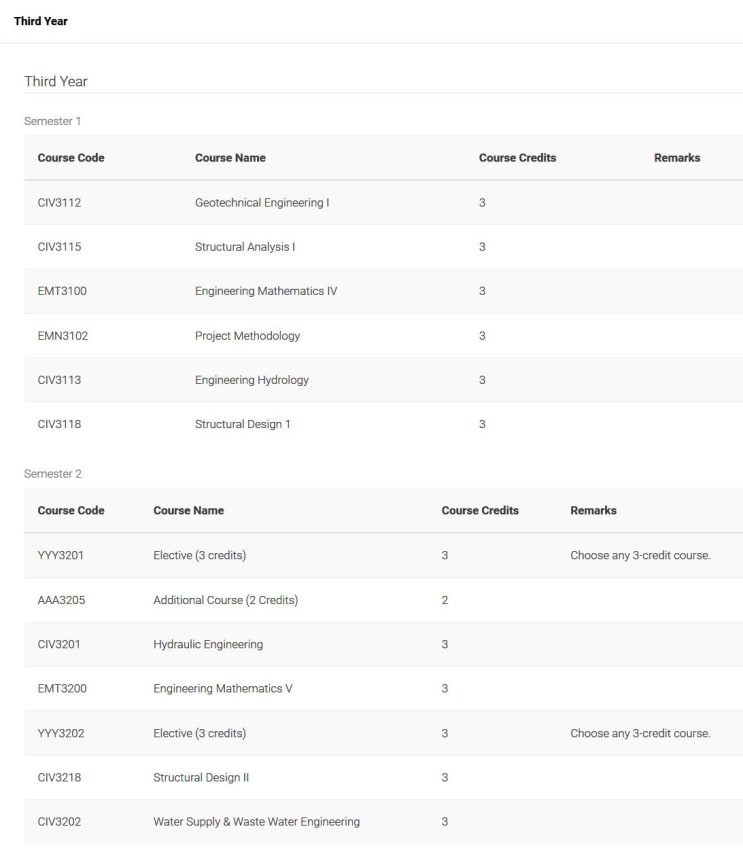Click YYY3202 remark 'Choose any 3-credit course.'
Screen dimensions: 743x848
640,733
